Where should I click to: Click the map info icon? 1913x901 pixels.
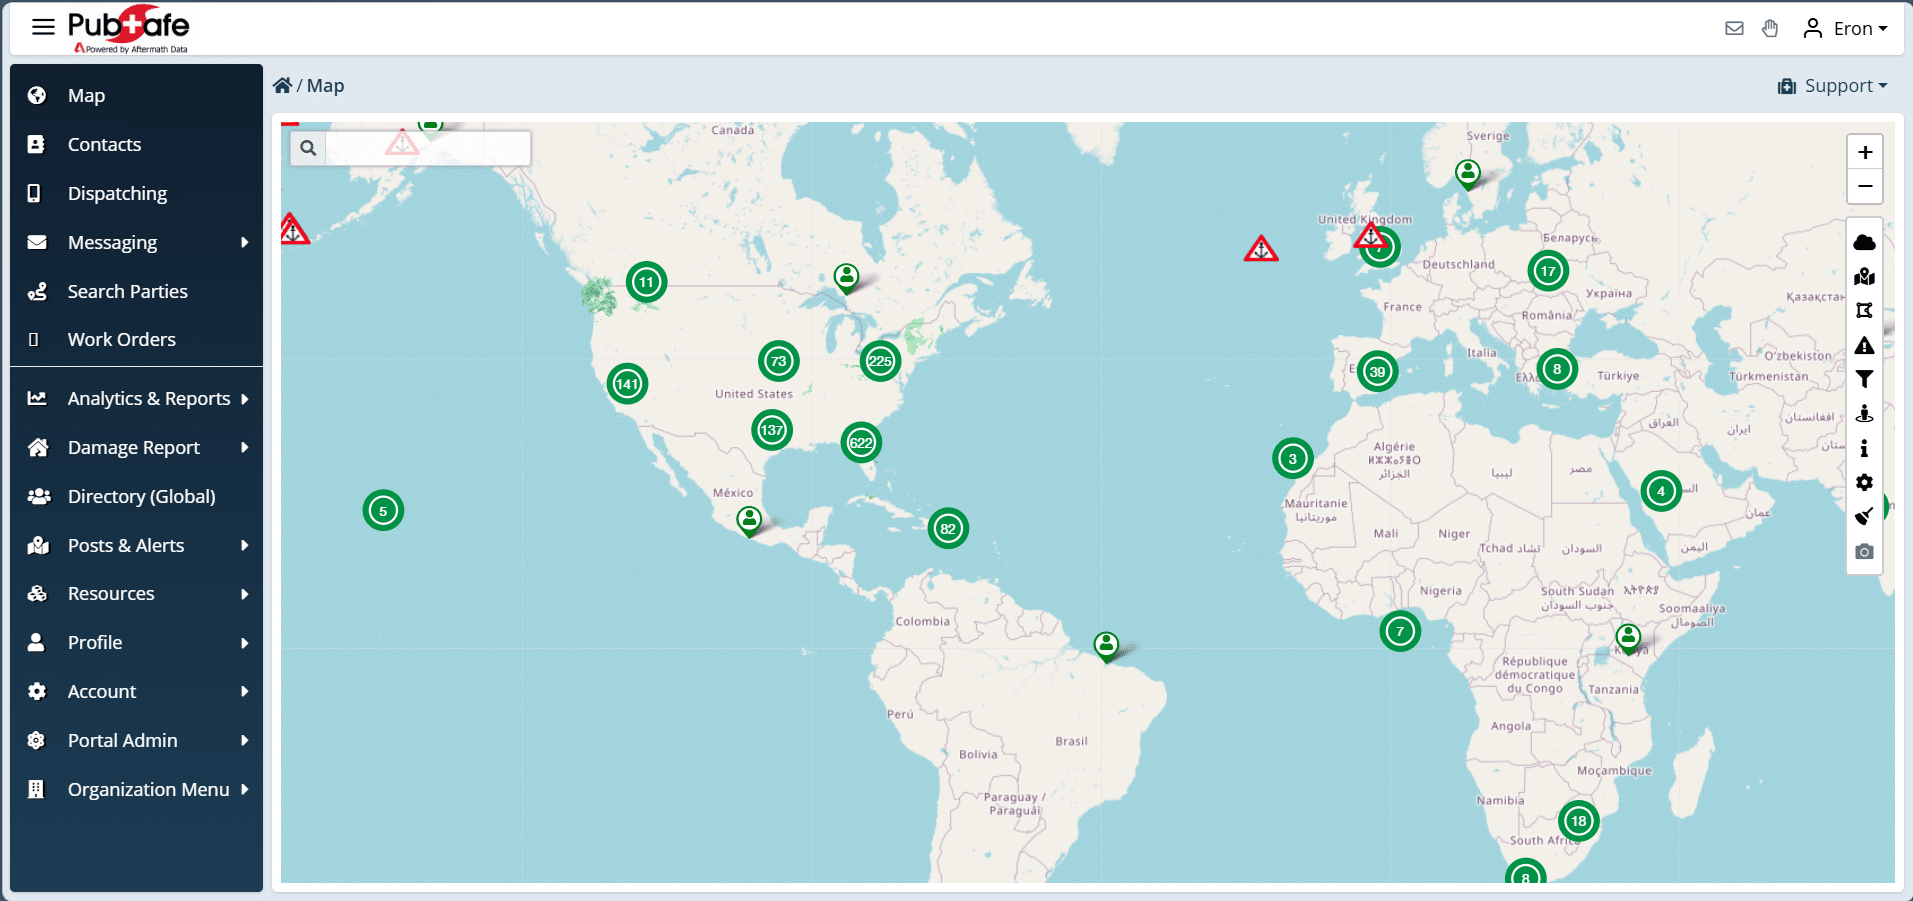coord(1864,448)
